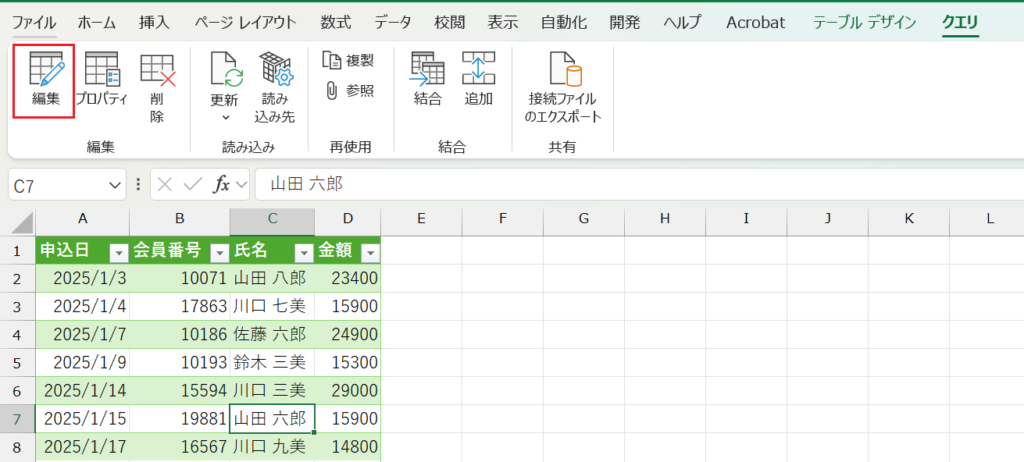Open the ヘルプ tab

(682, 23)
